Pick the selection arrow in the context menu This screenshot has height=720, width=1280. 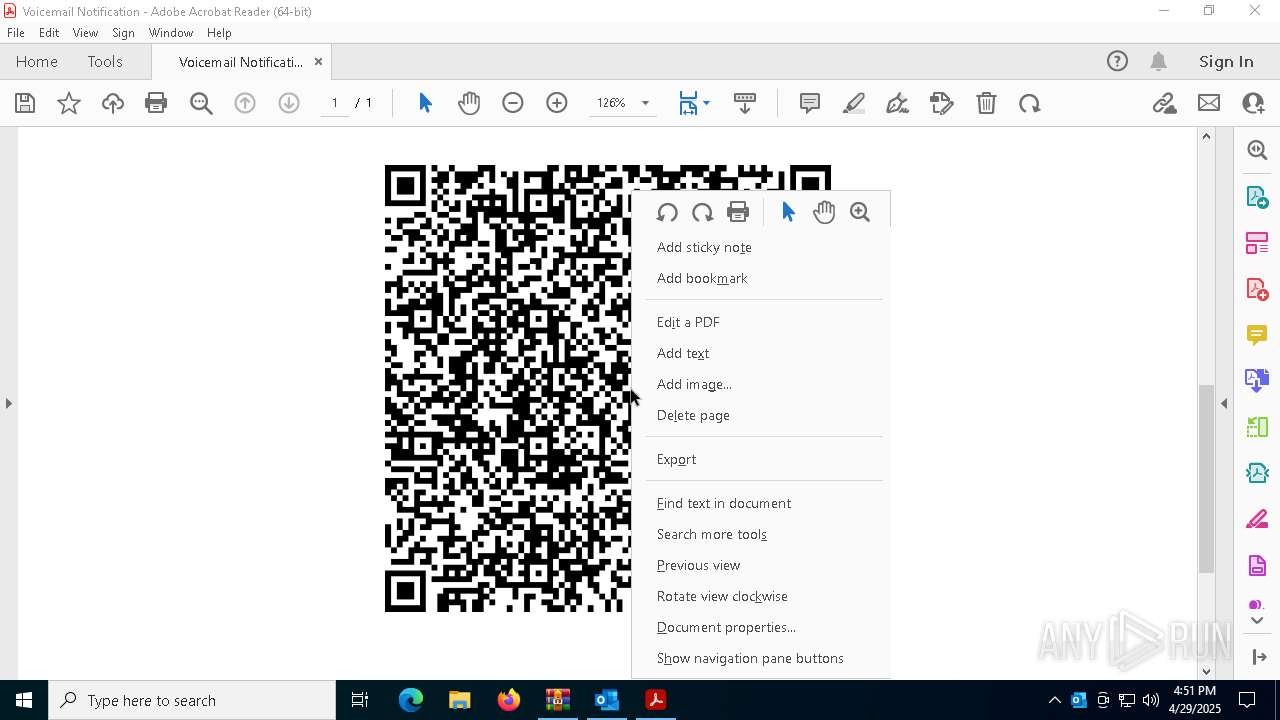point(788,212)
